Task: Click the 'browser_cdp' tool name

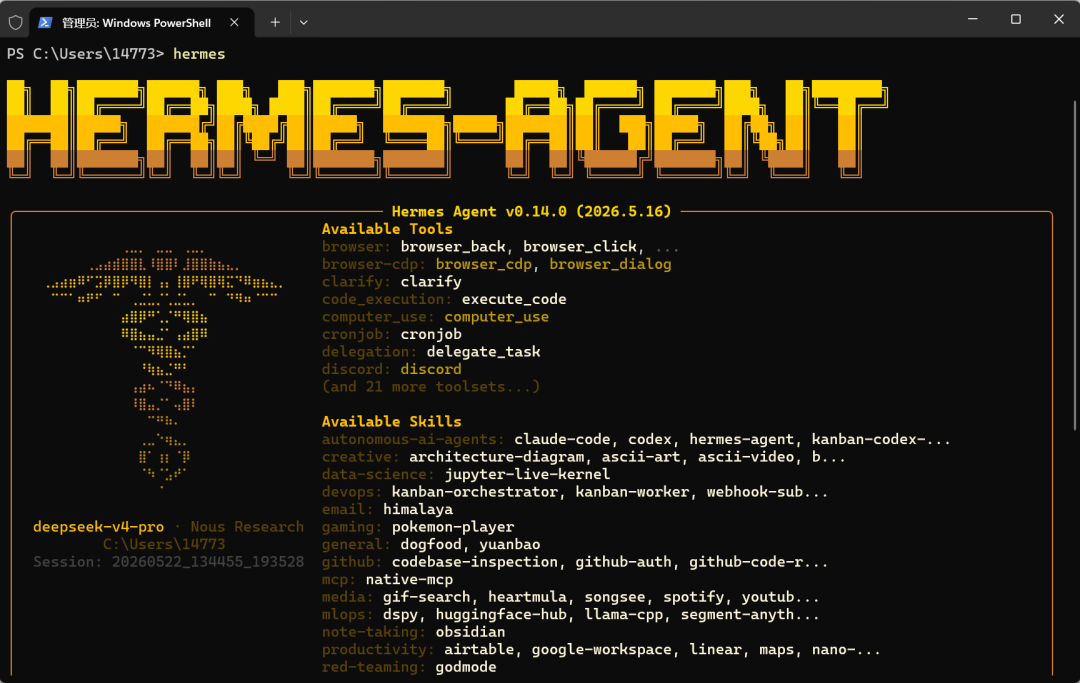Action: point(484,264)
